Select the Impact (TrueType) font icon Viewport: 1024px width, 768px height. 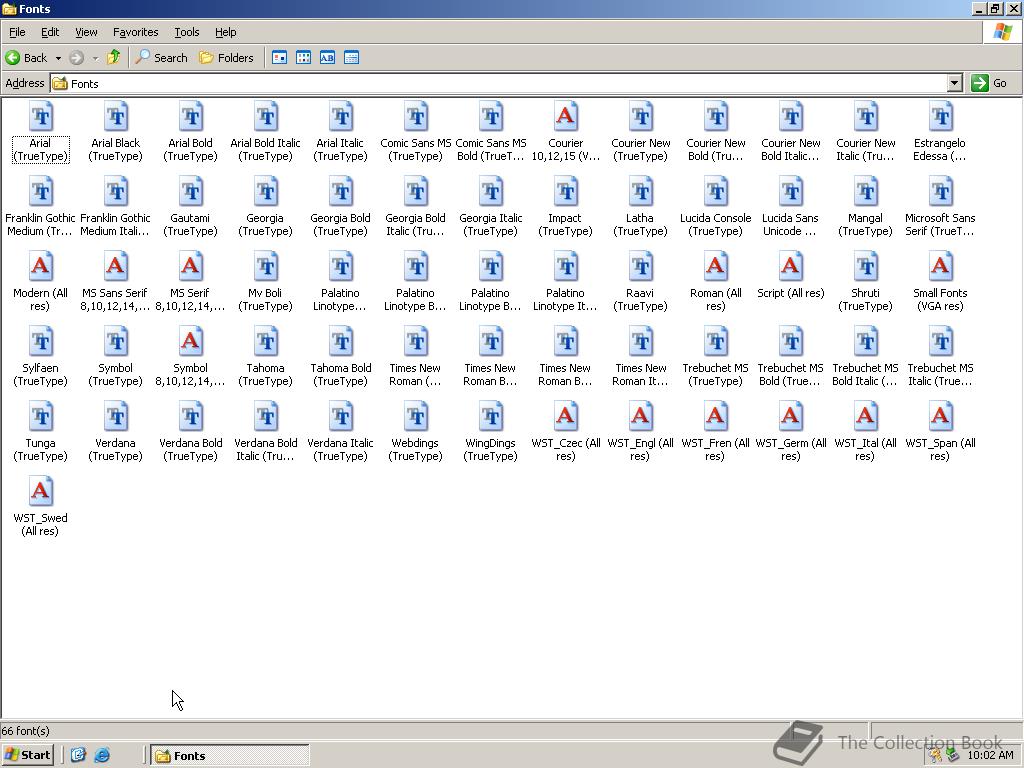point(566,191)
